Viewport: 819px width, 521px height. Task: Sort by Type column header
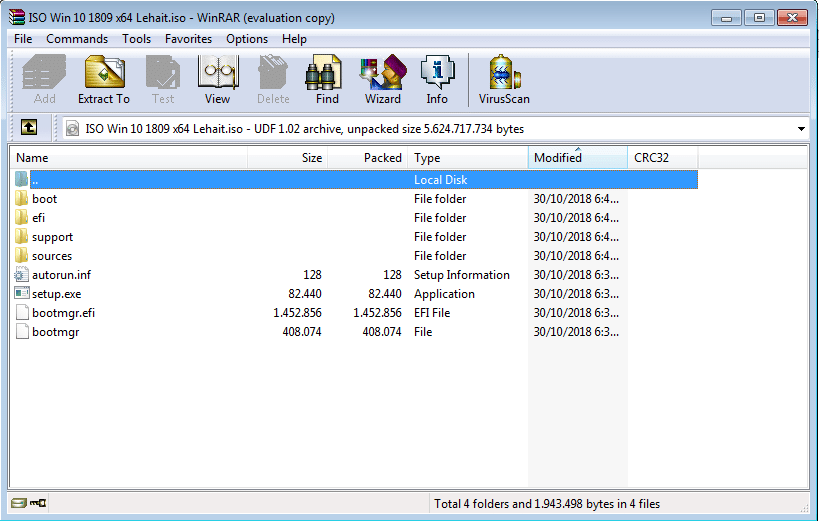tap(468, 157)
